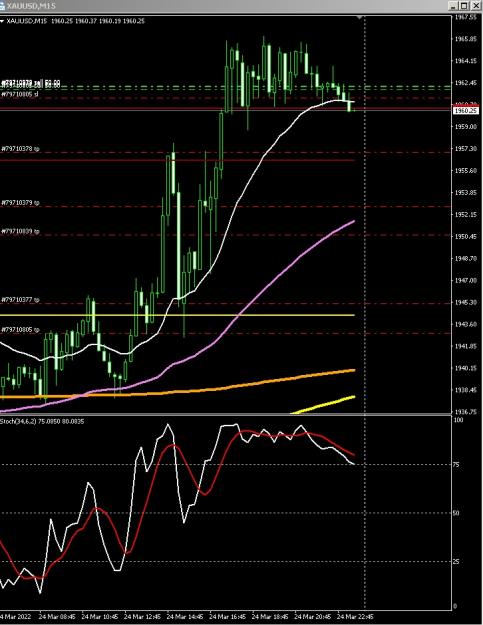This screenshot has height=625, width=483.
Task: Click price scale value 1940.15
Action: [x=465, y=368]
